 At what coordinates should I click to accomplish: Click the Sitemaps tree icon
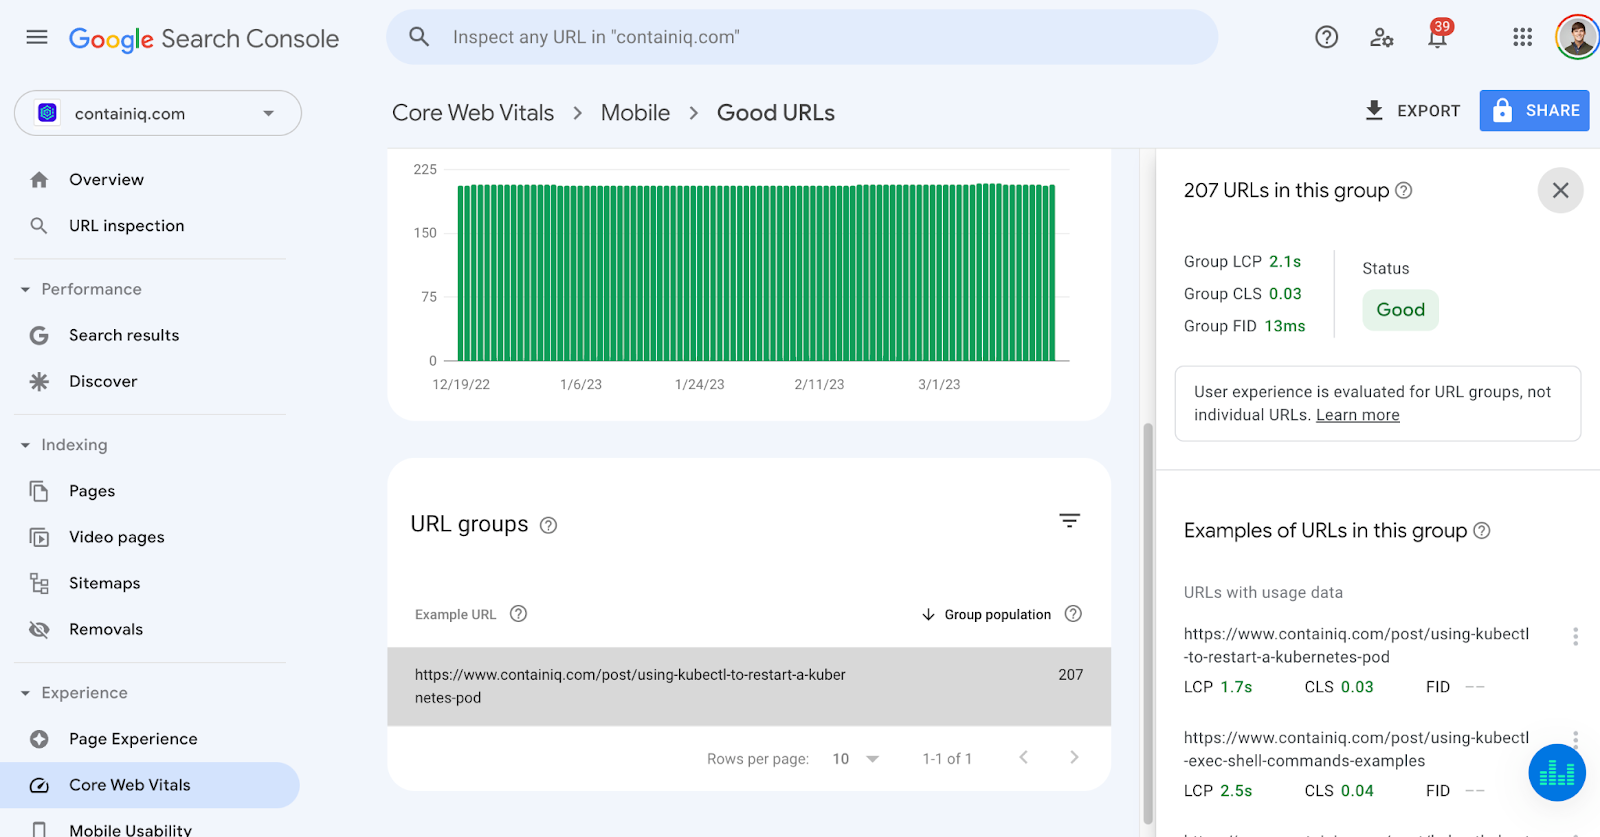coord(39,584)
